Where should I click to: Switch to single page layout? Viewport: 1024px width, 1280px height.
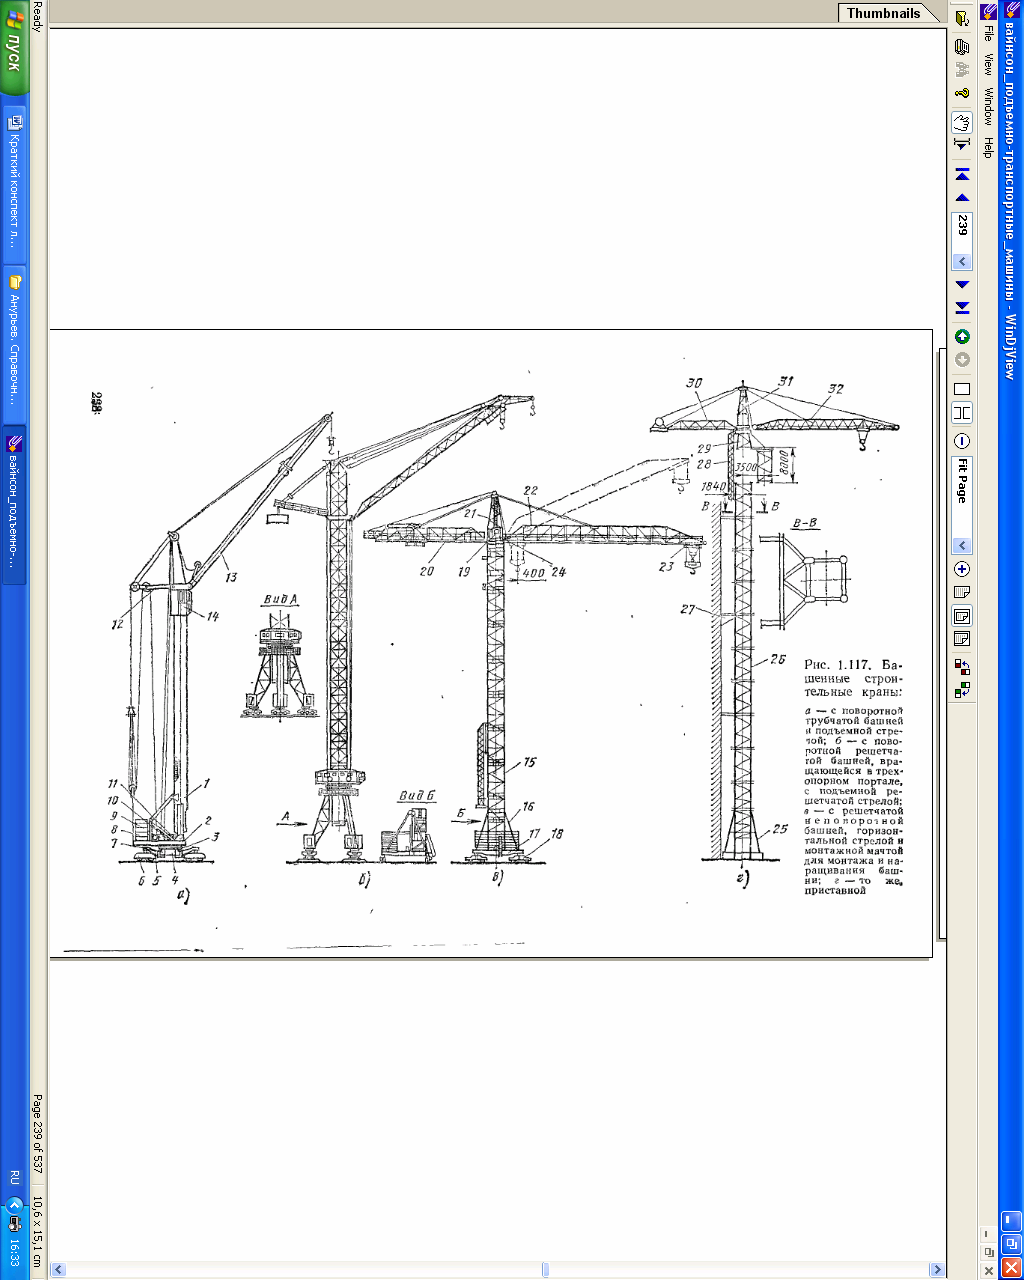click(x=962, y=389)
